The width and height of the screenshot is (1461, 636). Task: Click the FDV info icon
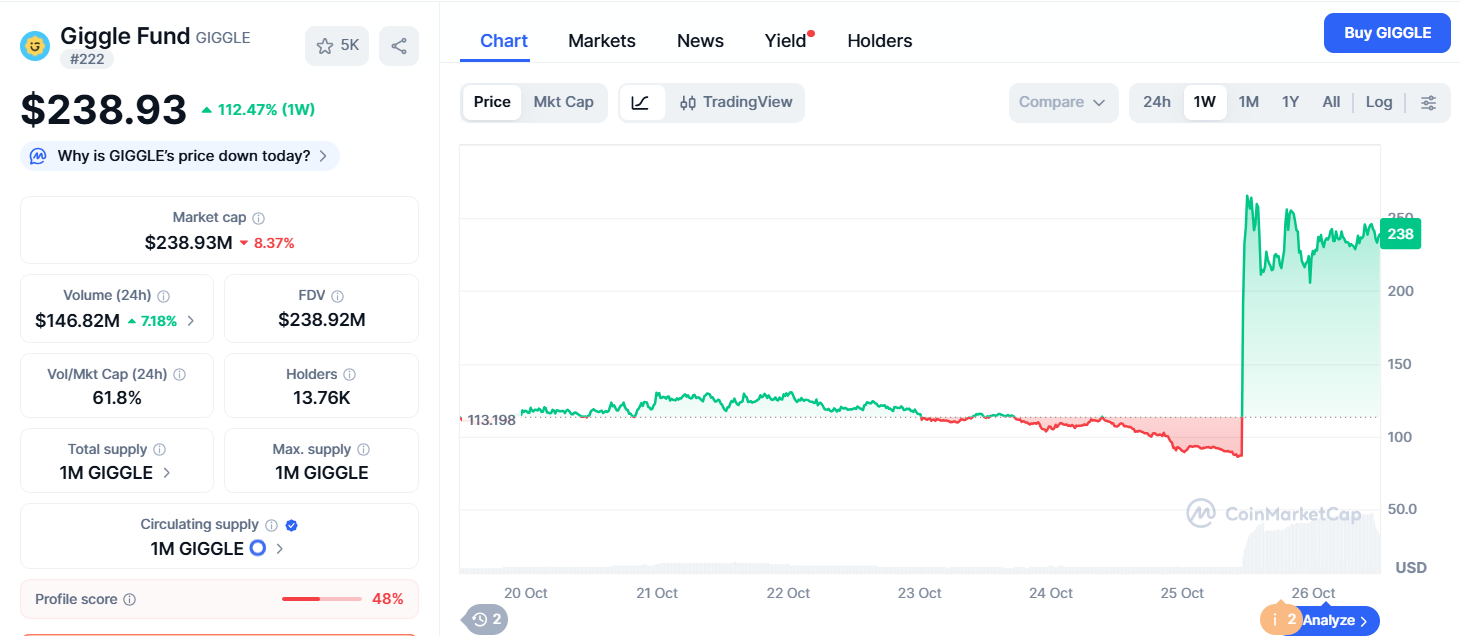pyautogui.click(x=338, y=297)
